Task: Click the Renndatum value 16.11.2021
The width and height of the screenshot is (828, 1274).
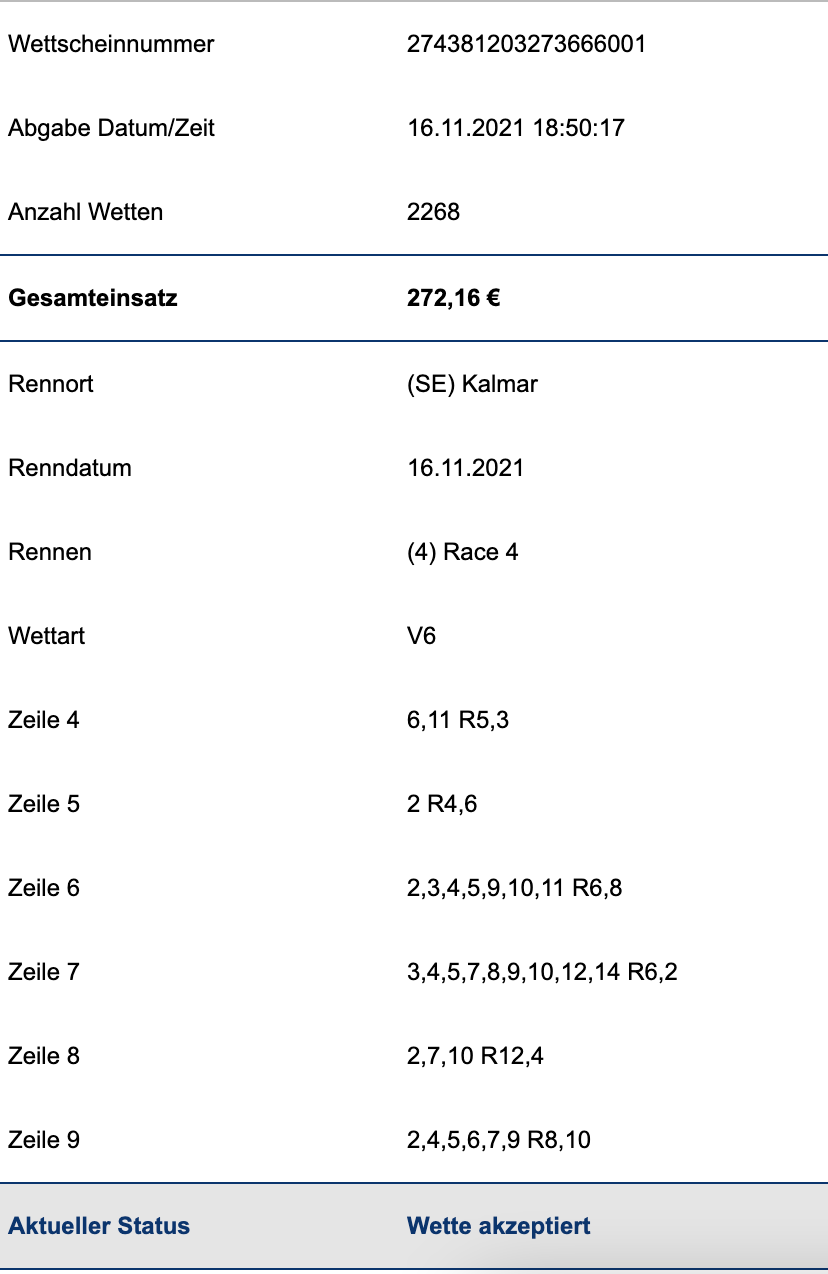Action: [x=465, y=468]
